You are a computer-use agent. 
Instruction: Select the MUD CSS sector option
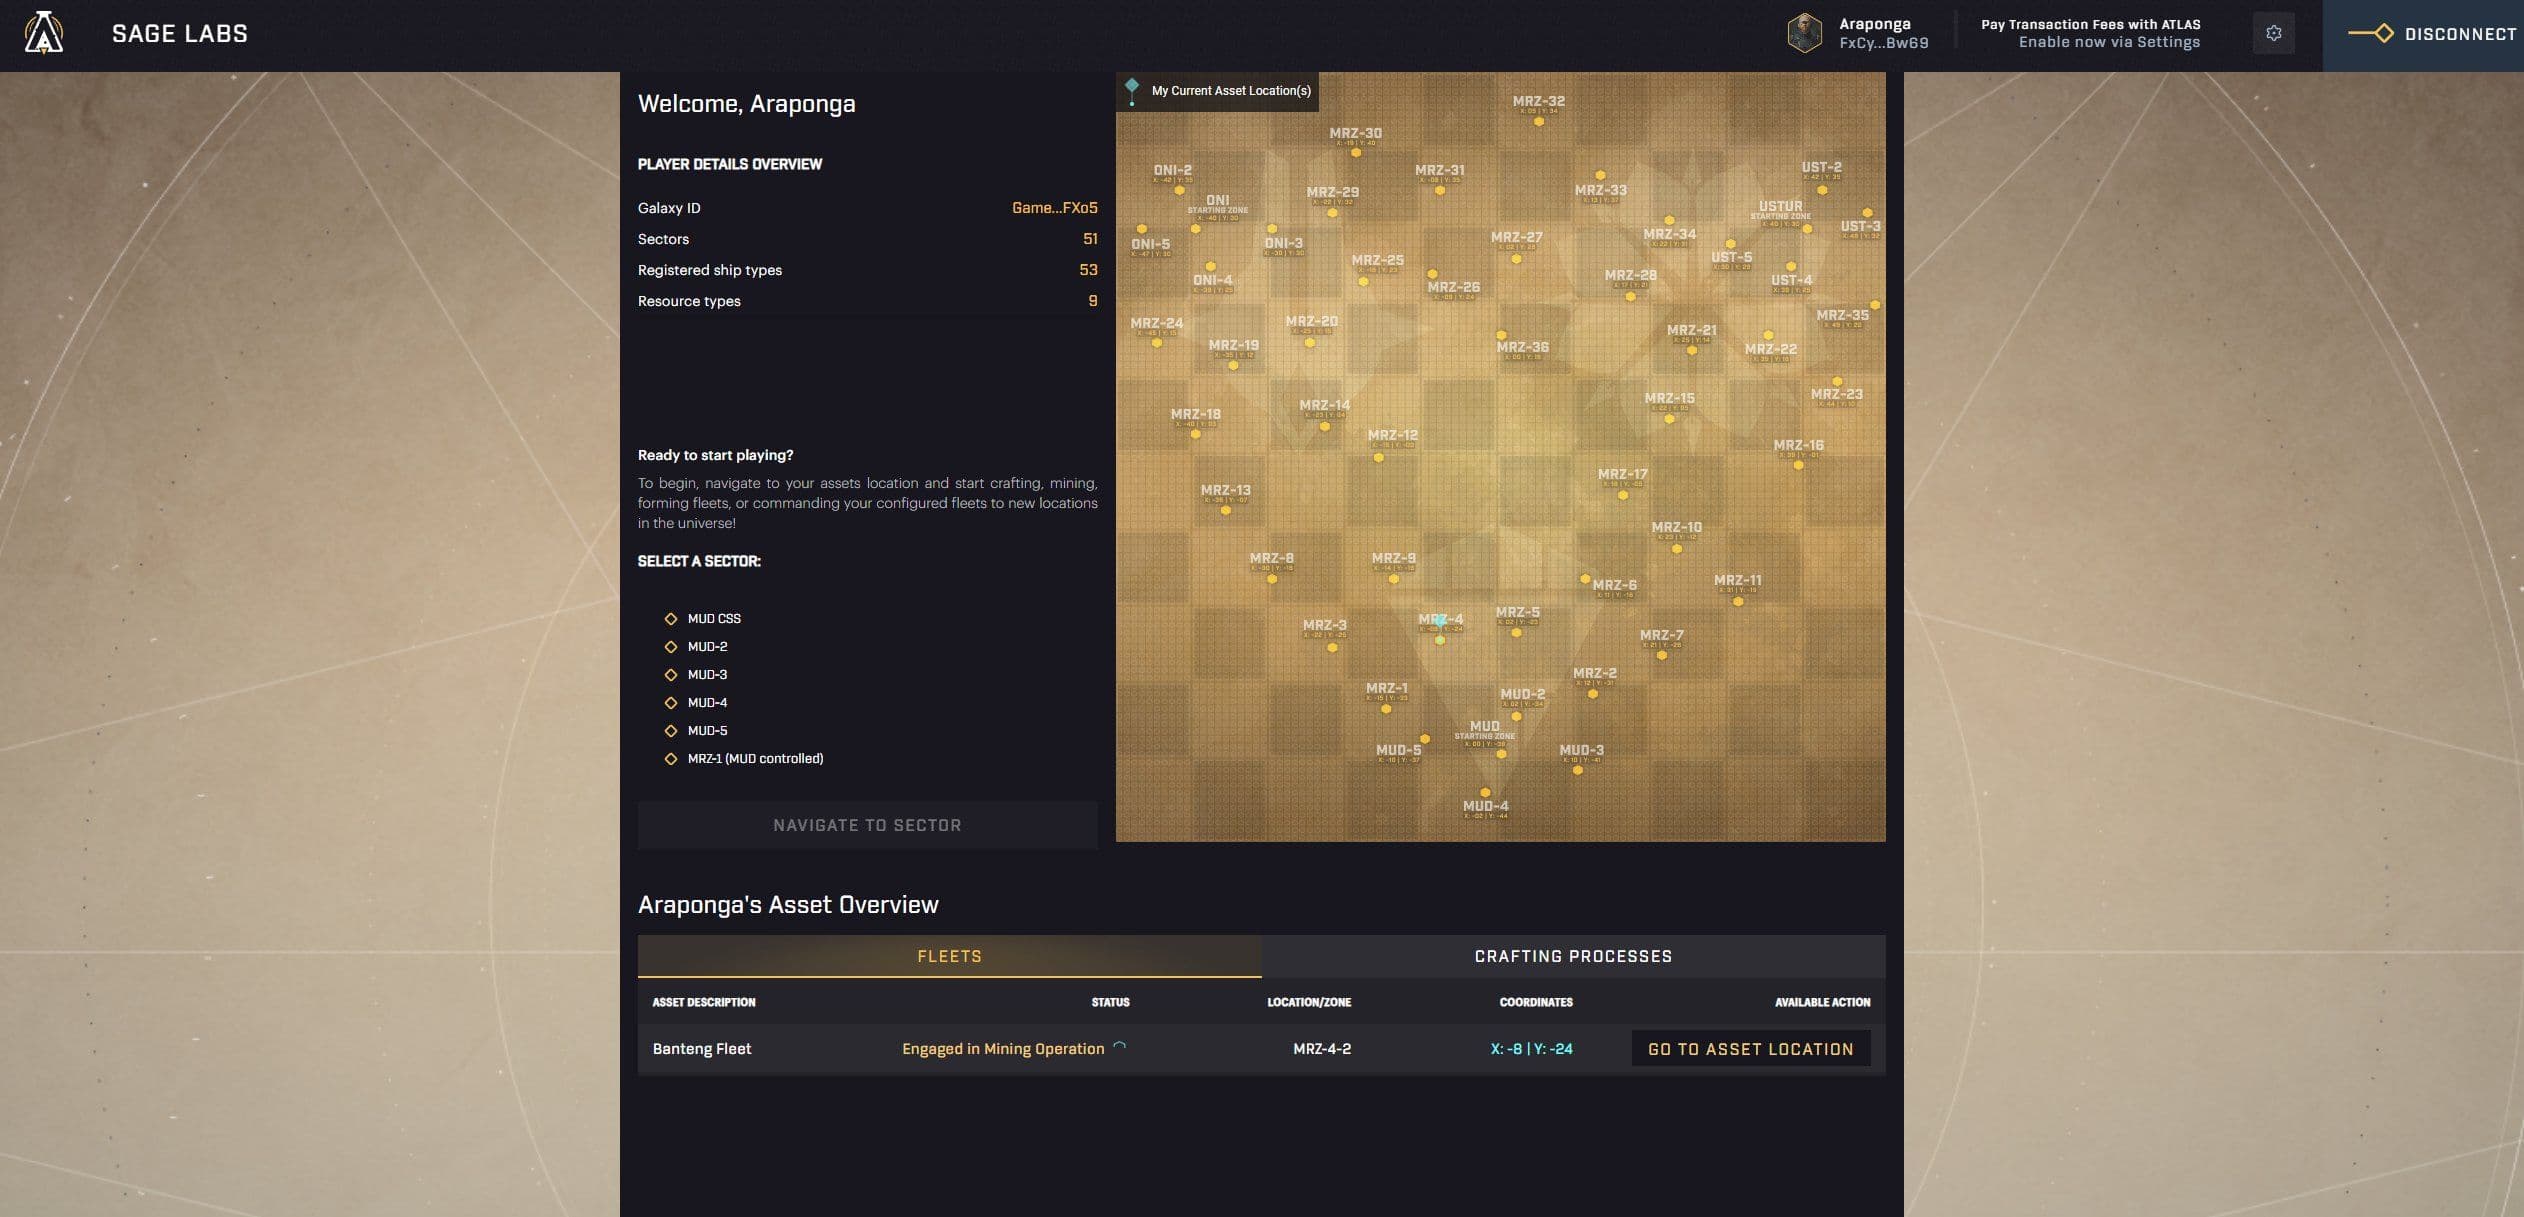pos(703,619)
